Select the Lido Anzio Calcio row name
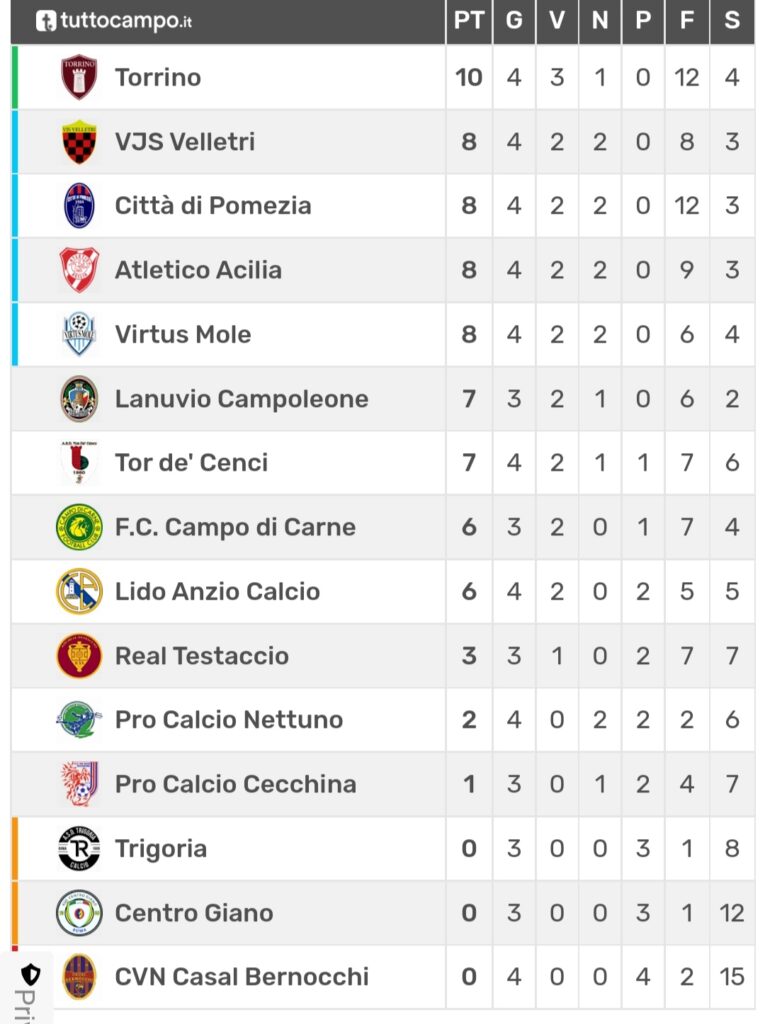 click(x=218, y=591)
